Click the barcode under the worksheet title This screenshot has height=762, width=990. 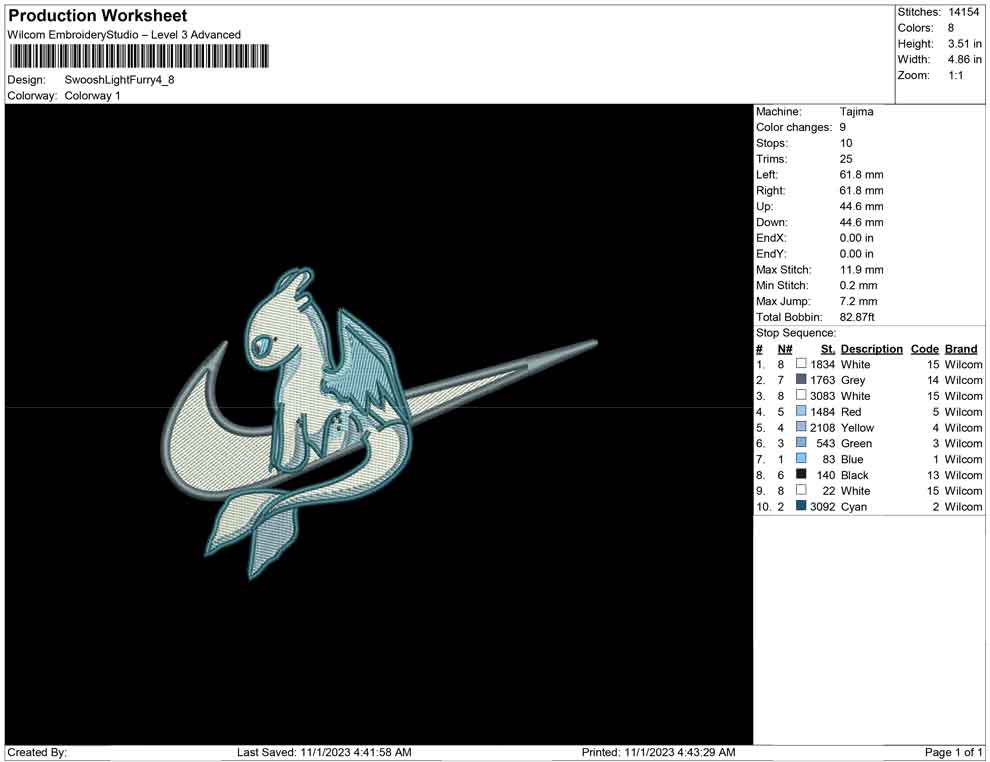pos(139,57)
